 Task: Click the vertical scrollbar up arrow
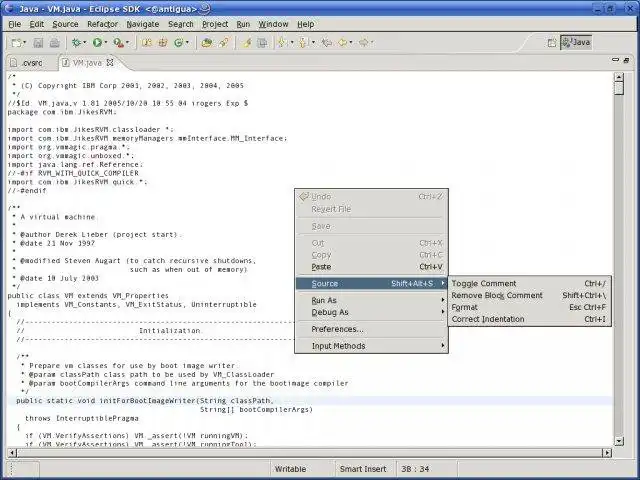(x=619, y=77)
